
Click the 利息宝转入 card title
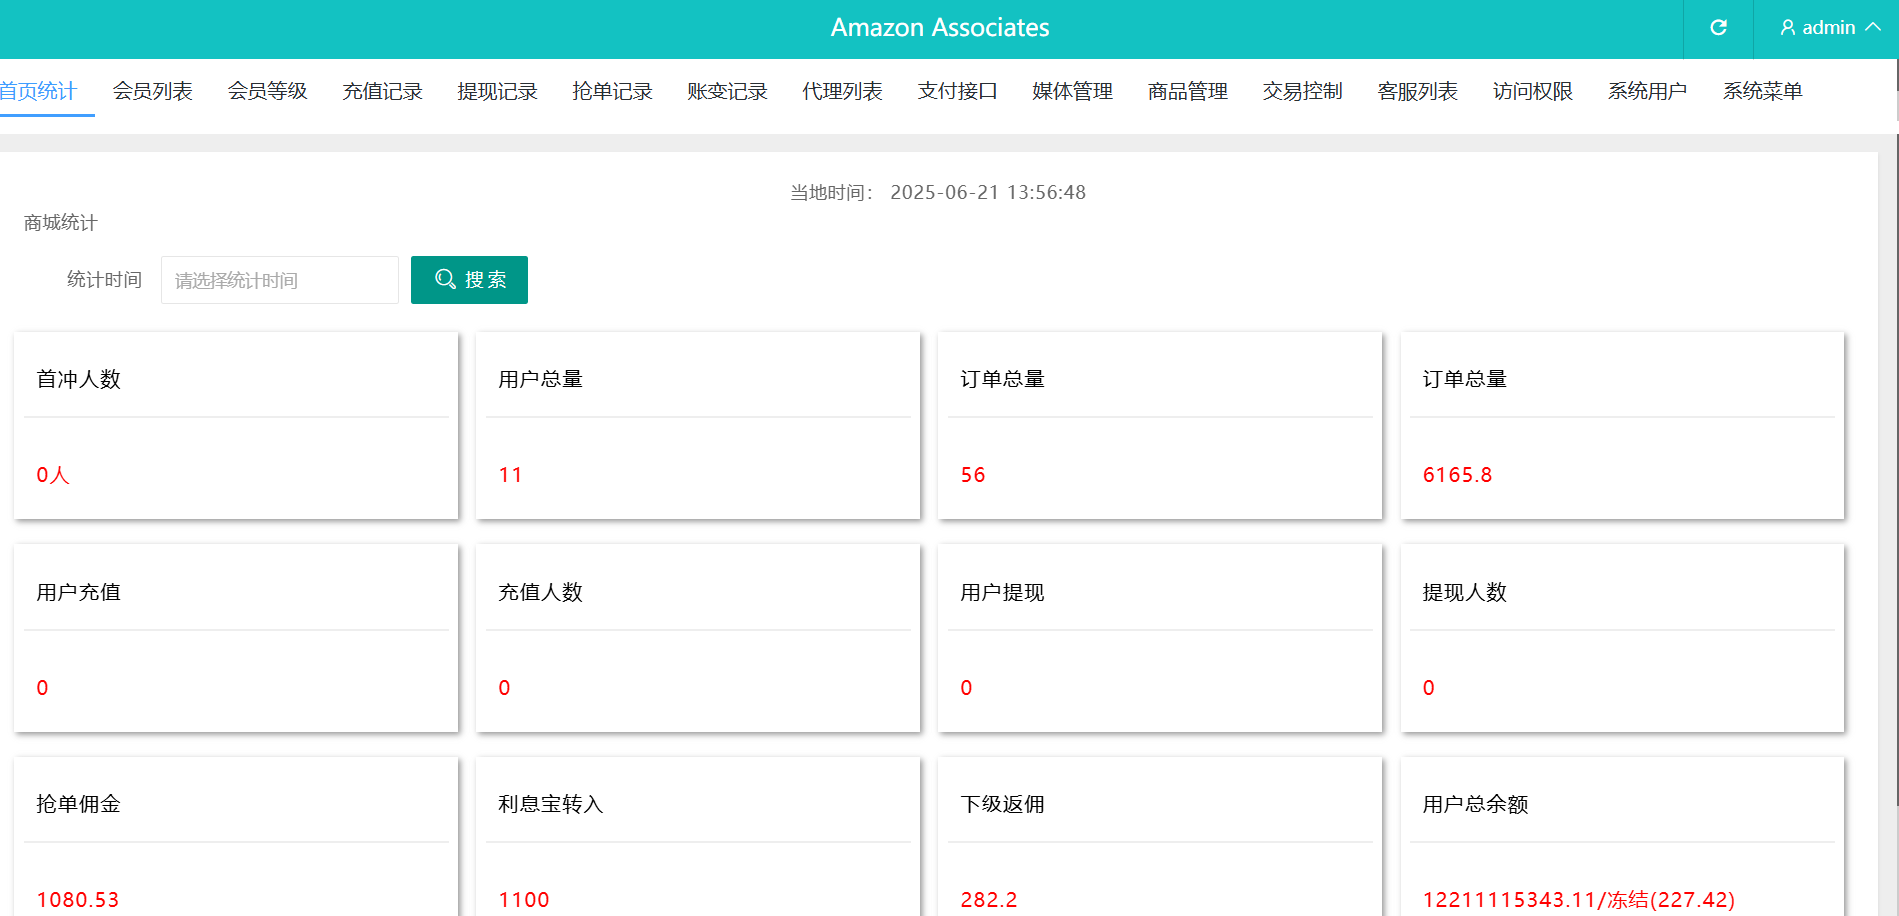(x=551, y=804)
